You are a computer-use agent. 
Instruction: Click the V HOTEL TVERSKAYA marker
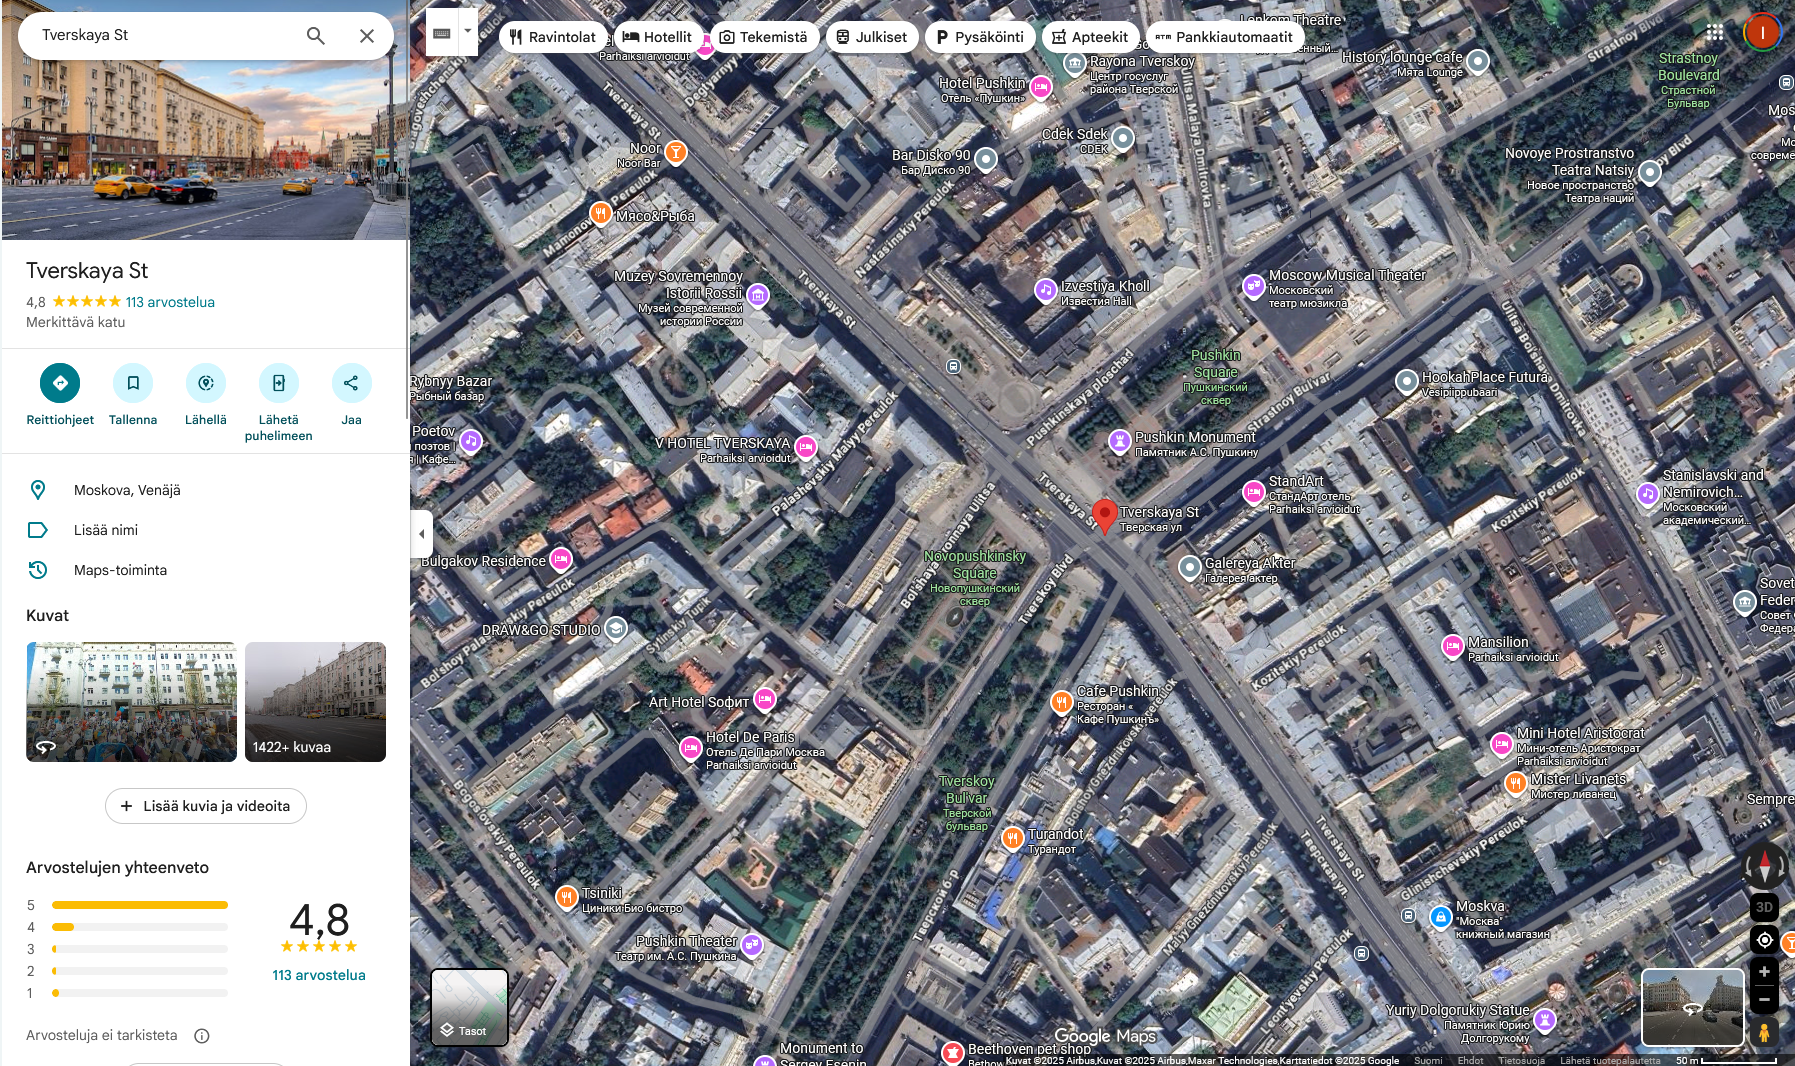pos(806,447)
